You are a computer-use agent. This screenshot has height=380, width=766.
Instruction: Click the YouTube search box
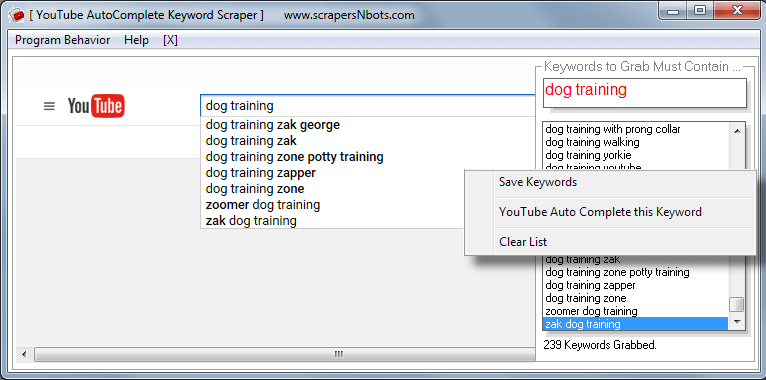point(368,106)
